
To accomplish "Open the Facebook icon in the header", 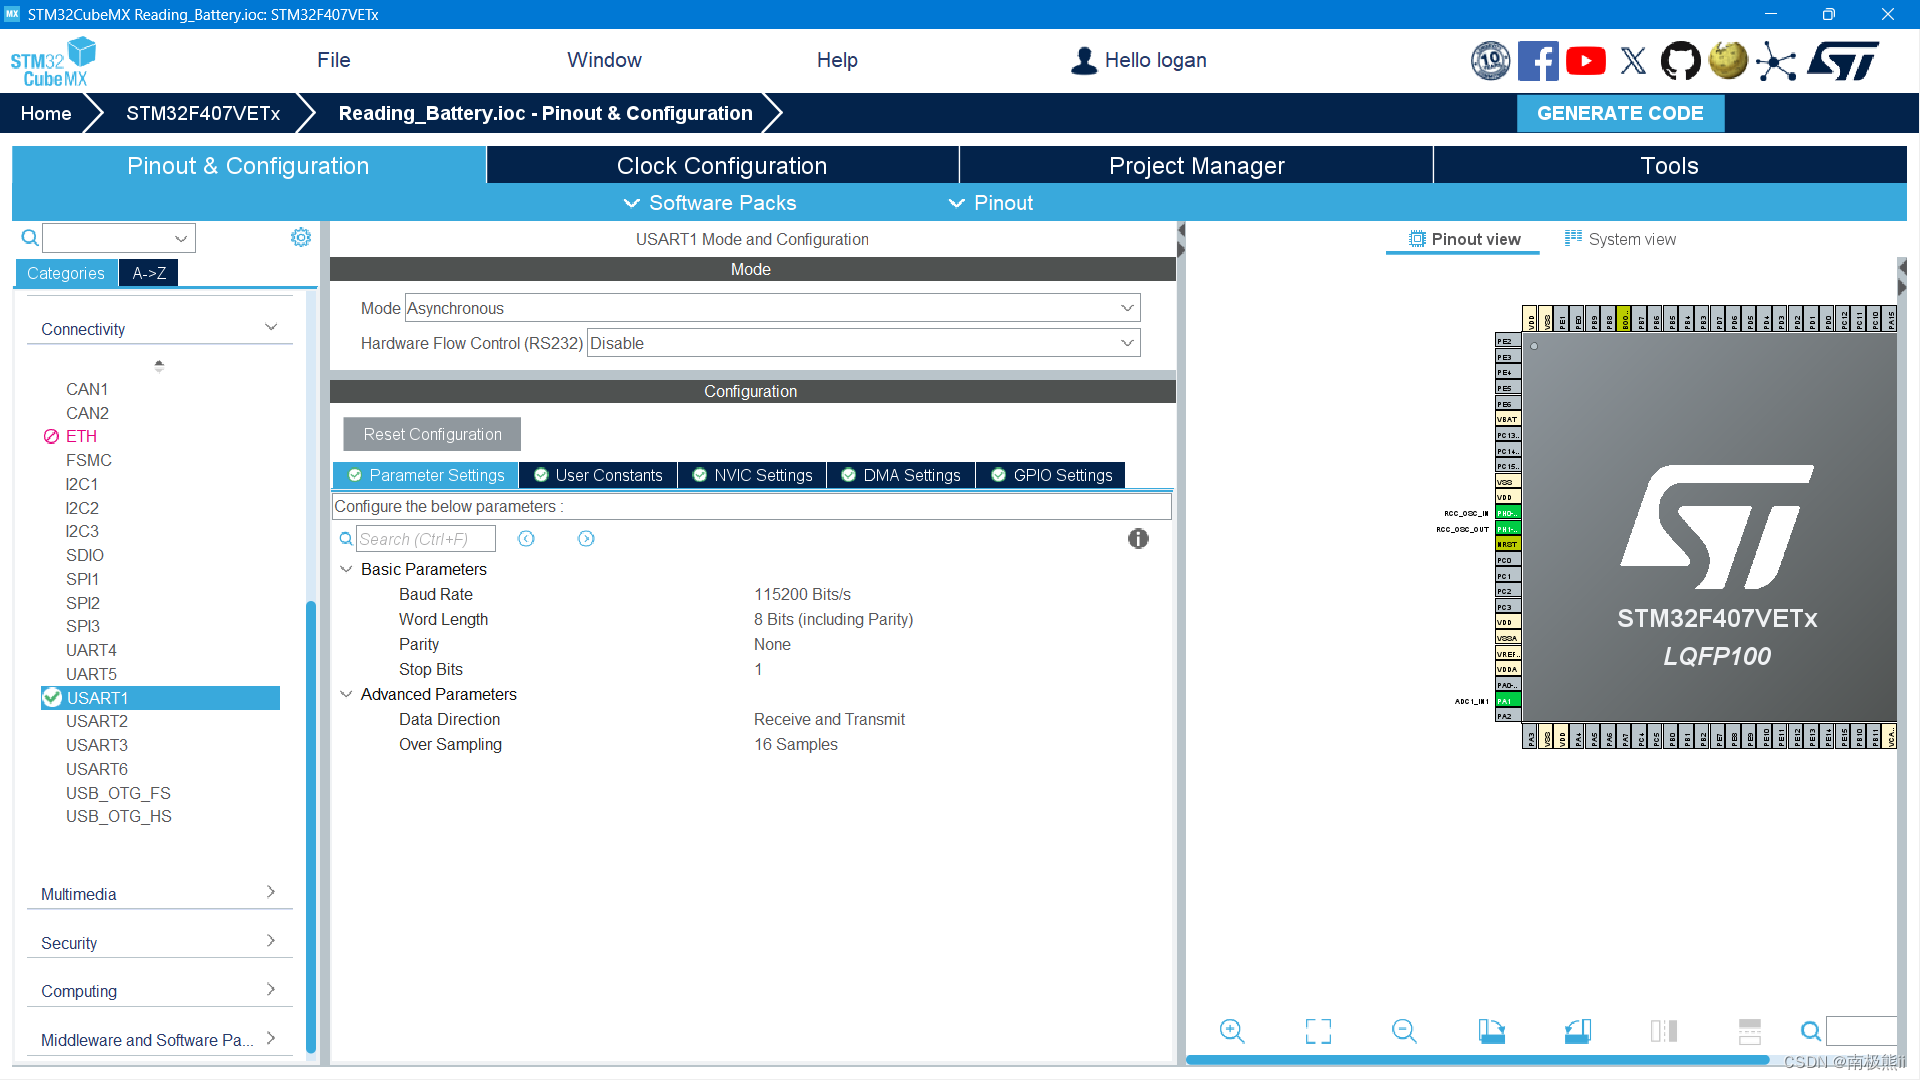I will pos(1538,61).
